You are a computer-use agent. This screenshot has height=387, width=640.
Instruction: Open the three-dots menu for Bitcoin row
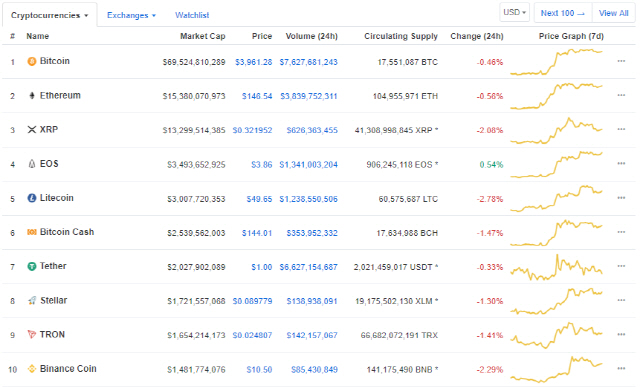pyautogui.click(x=621, y=61)
